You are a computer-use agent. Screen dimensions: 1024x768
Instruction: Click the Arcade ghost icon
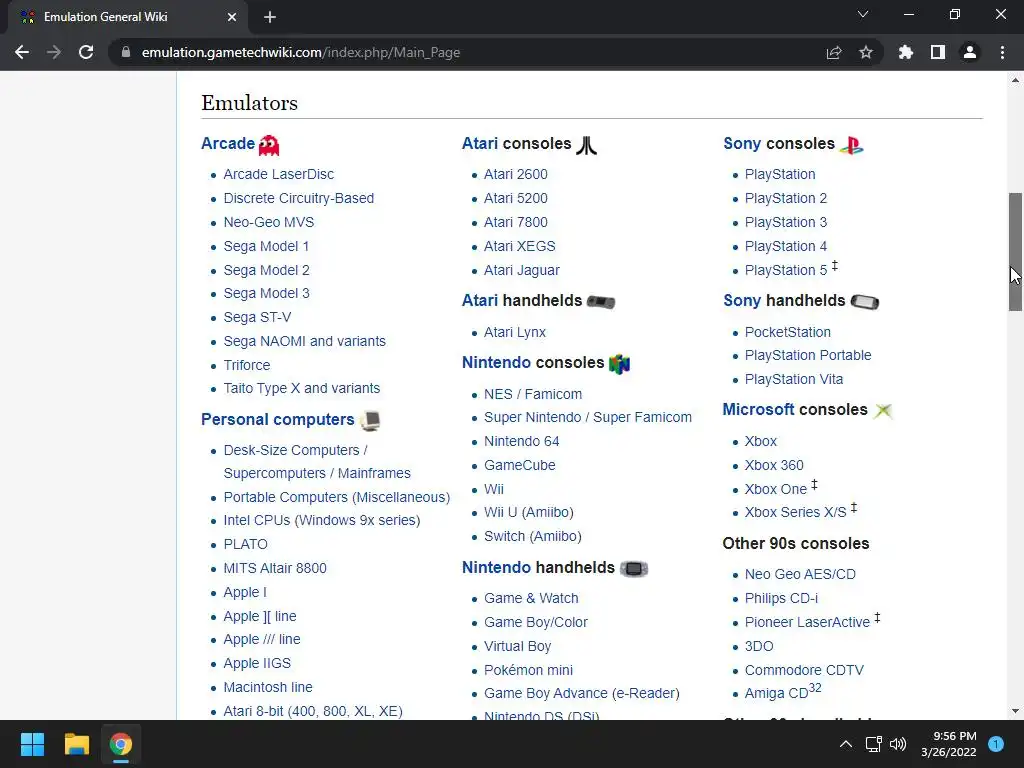point(269,145)
